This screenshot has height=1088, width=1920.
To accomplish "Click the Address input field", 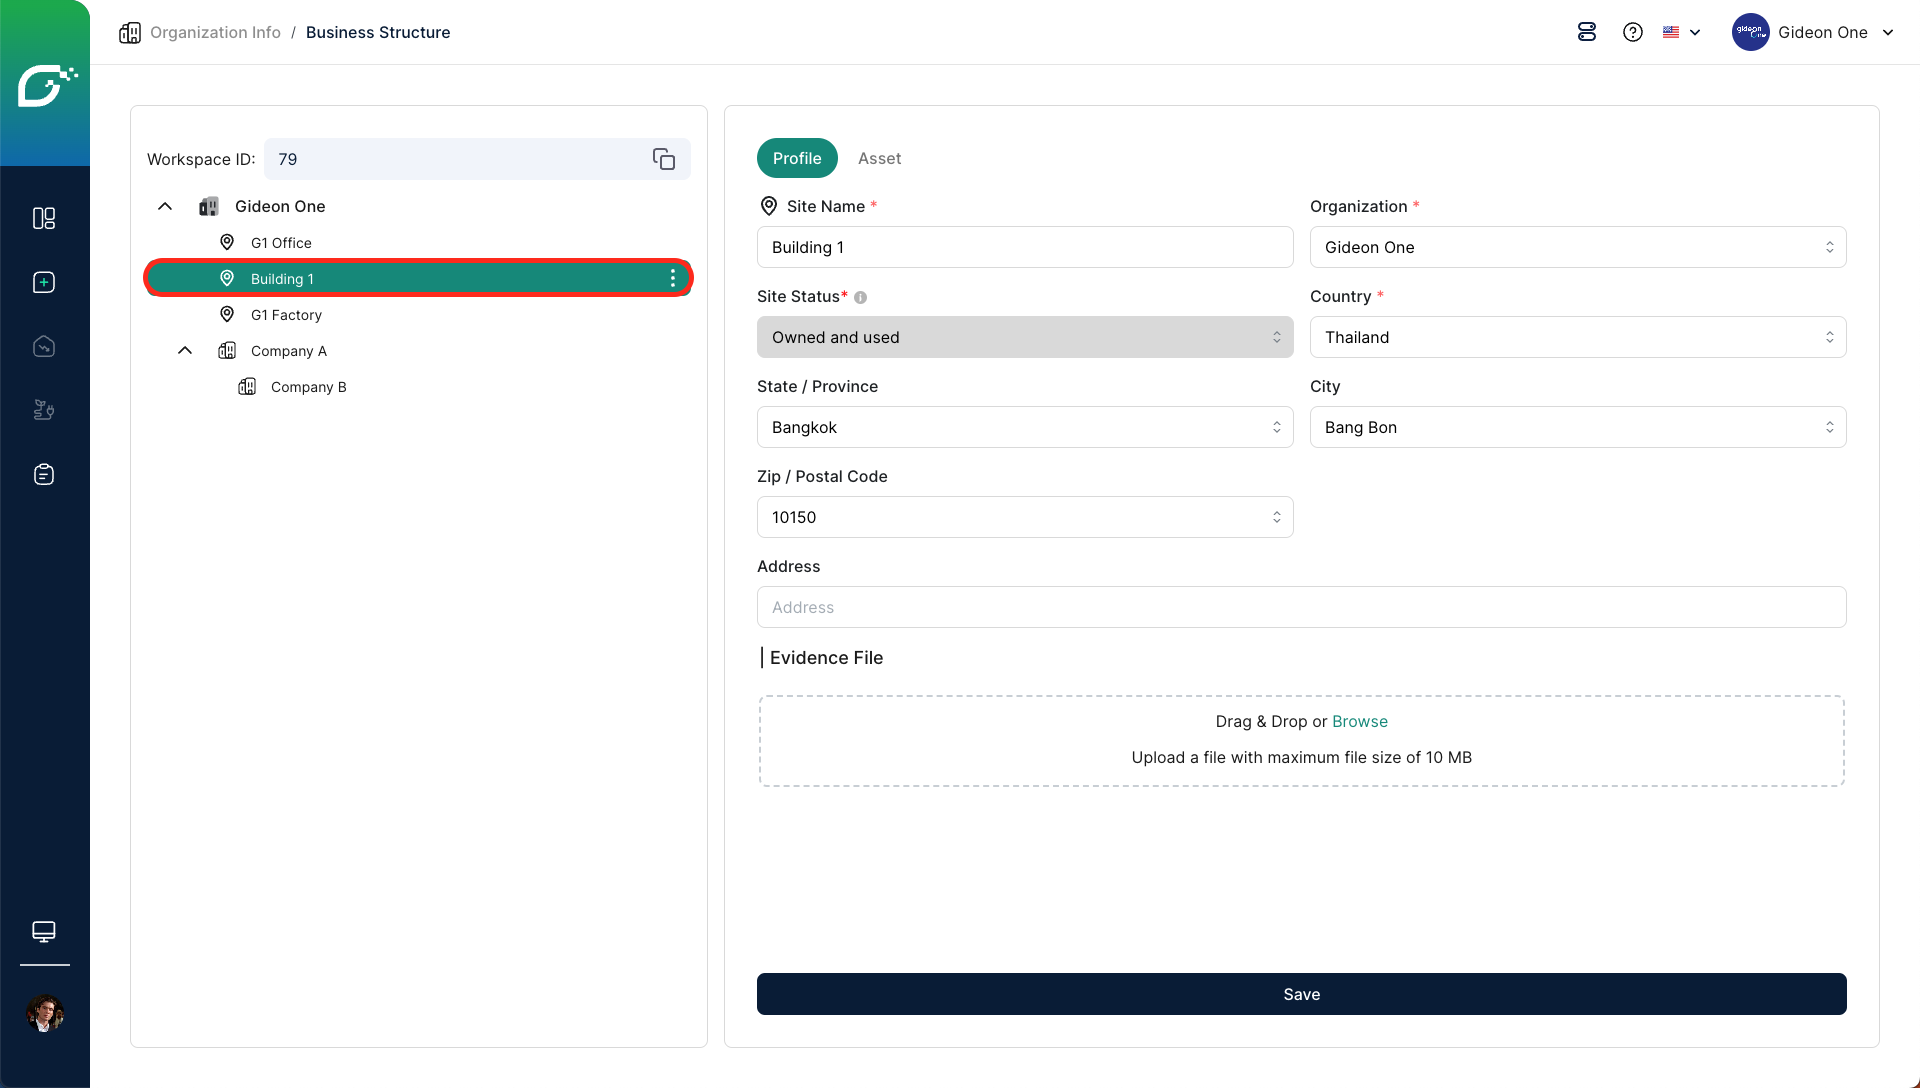I will pyautogui.click(x=1301, y=607).
